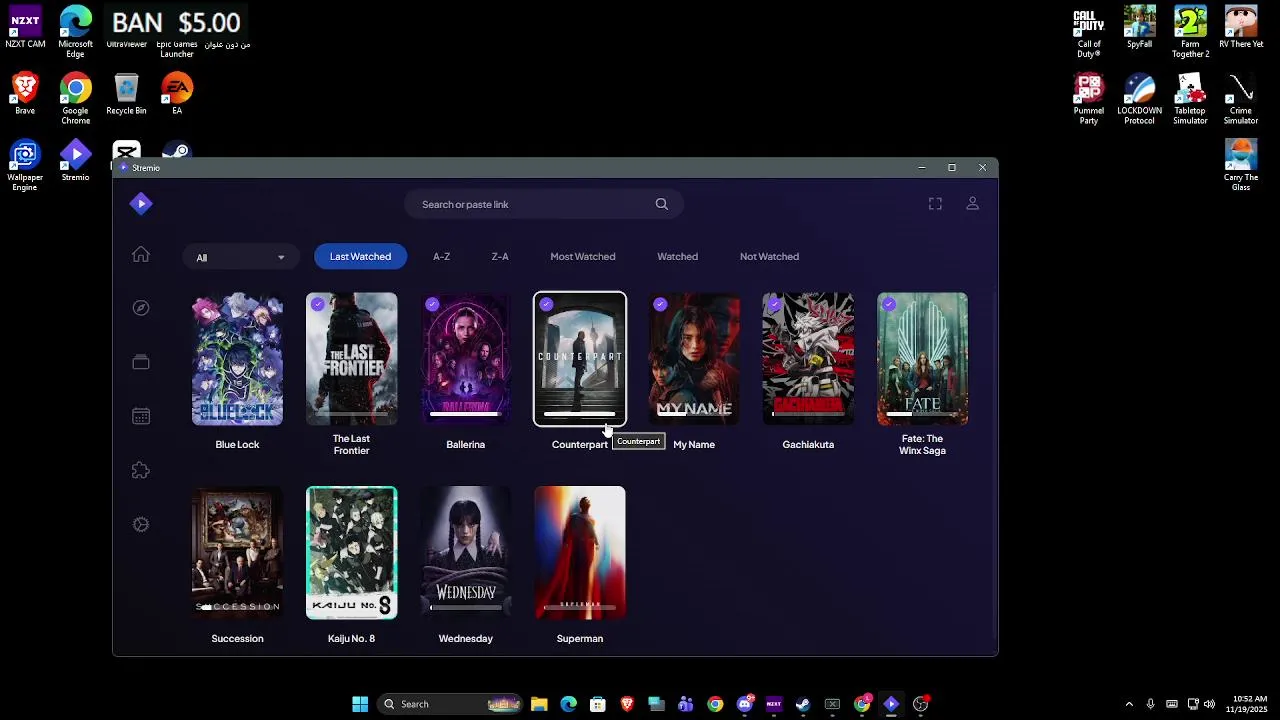Select the Last Watched sort tab
1280x720 pixels.
point(360,256)
